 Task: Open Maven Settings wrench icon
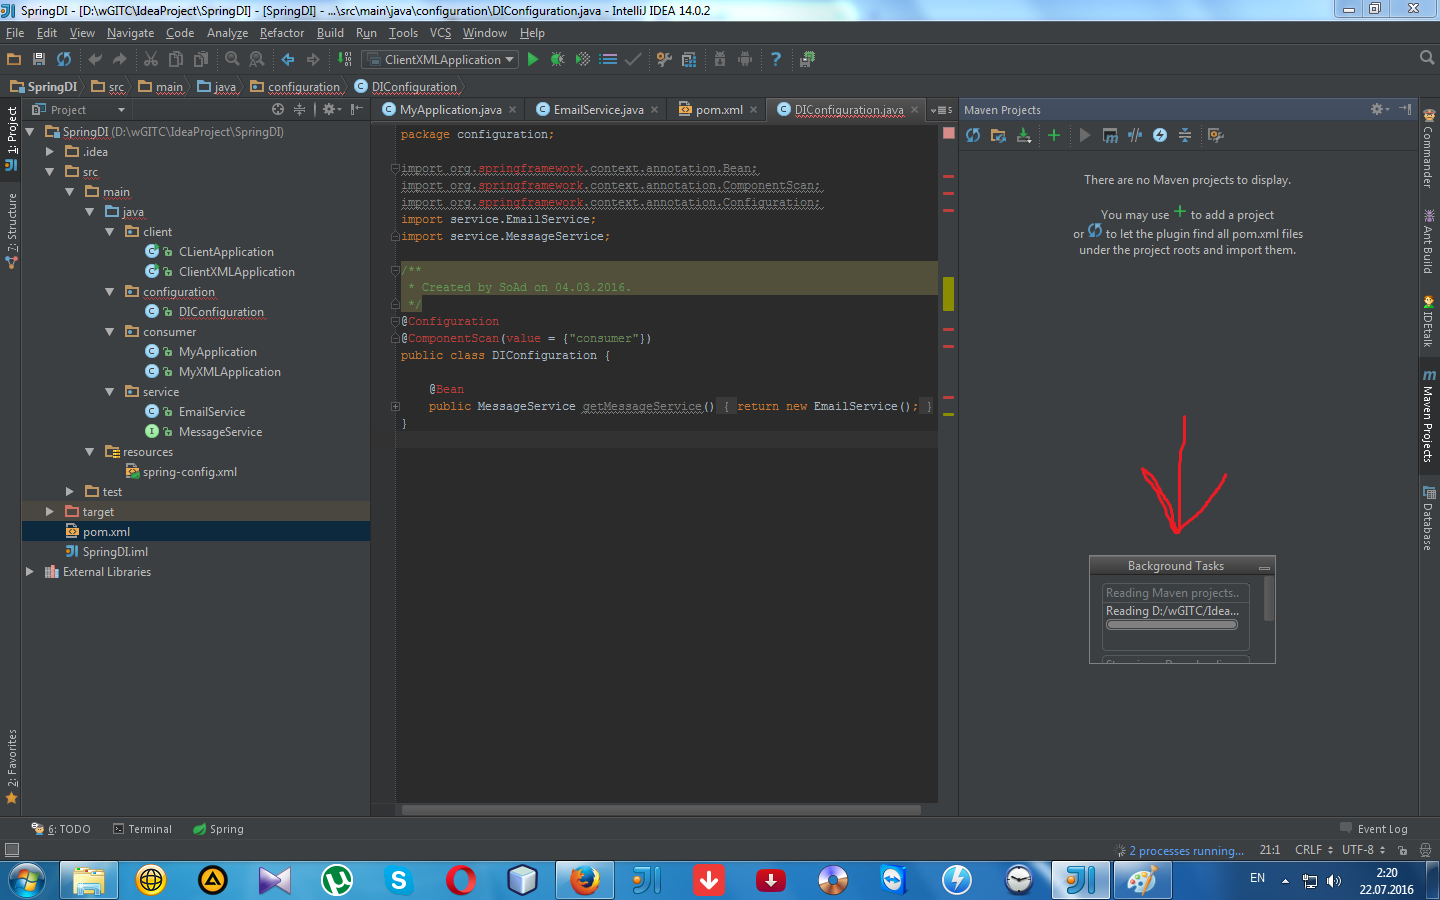tap(1216, 135)
